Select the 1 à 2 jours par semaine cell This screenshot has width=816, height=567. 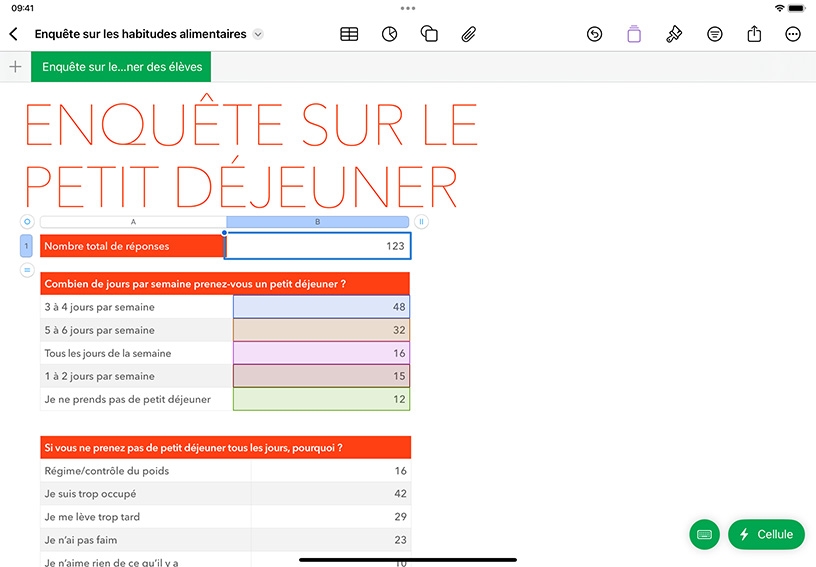[136, 376]
